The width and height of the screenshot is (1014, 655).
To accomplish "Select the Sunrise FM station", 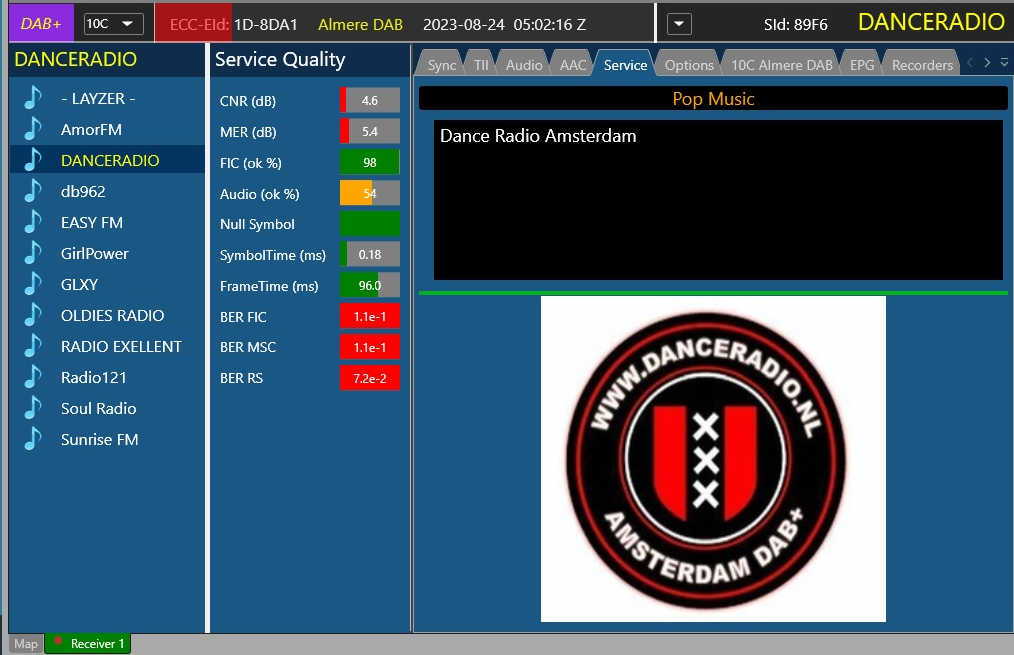I will tap(107, 440).
